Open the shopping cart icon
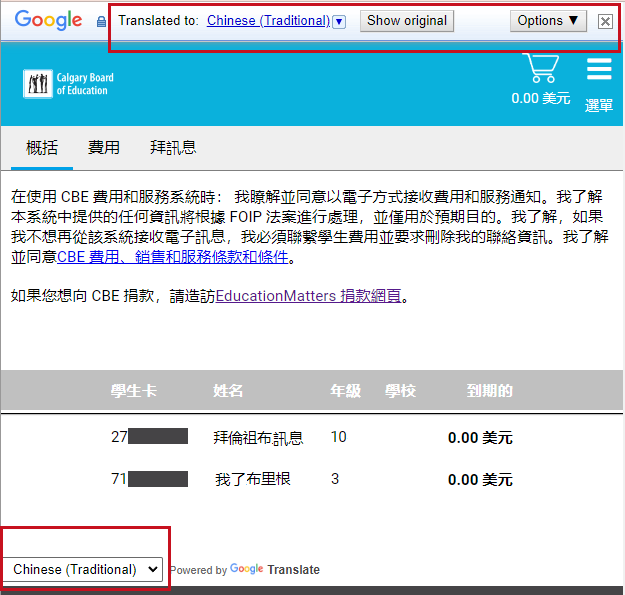This screenshot has height=595, width=625. pos(541,68)
